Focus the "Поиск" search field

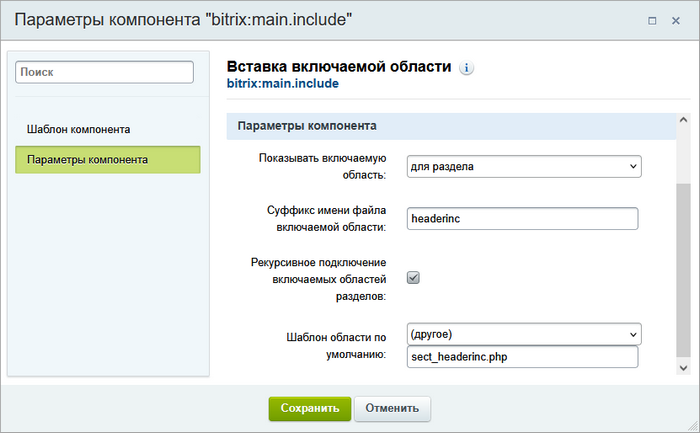coord(104,72)
